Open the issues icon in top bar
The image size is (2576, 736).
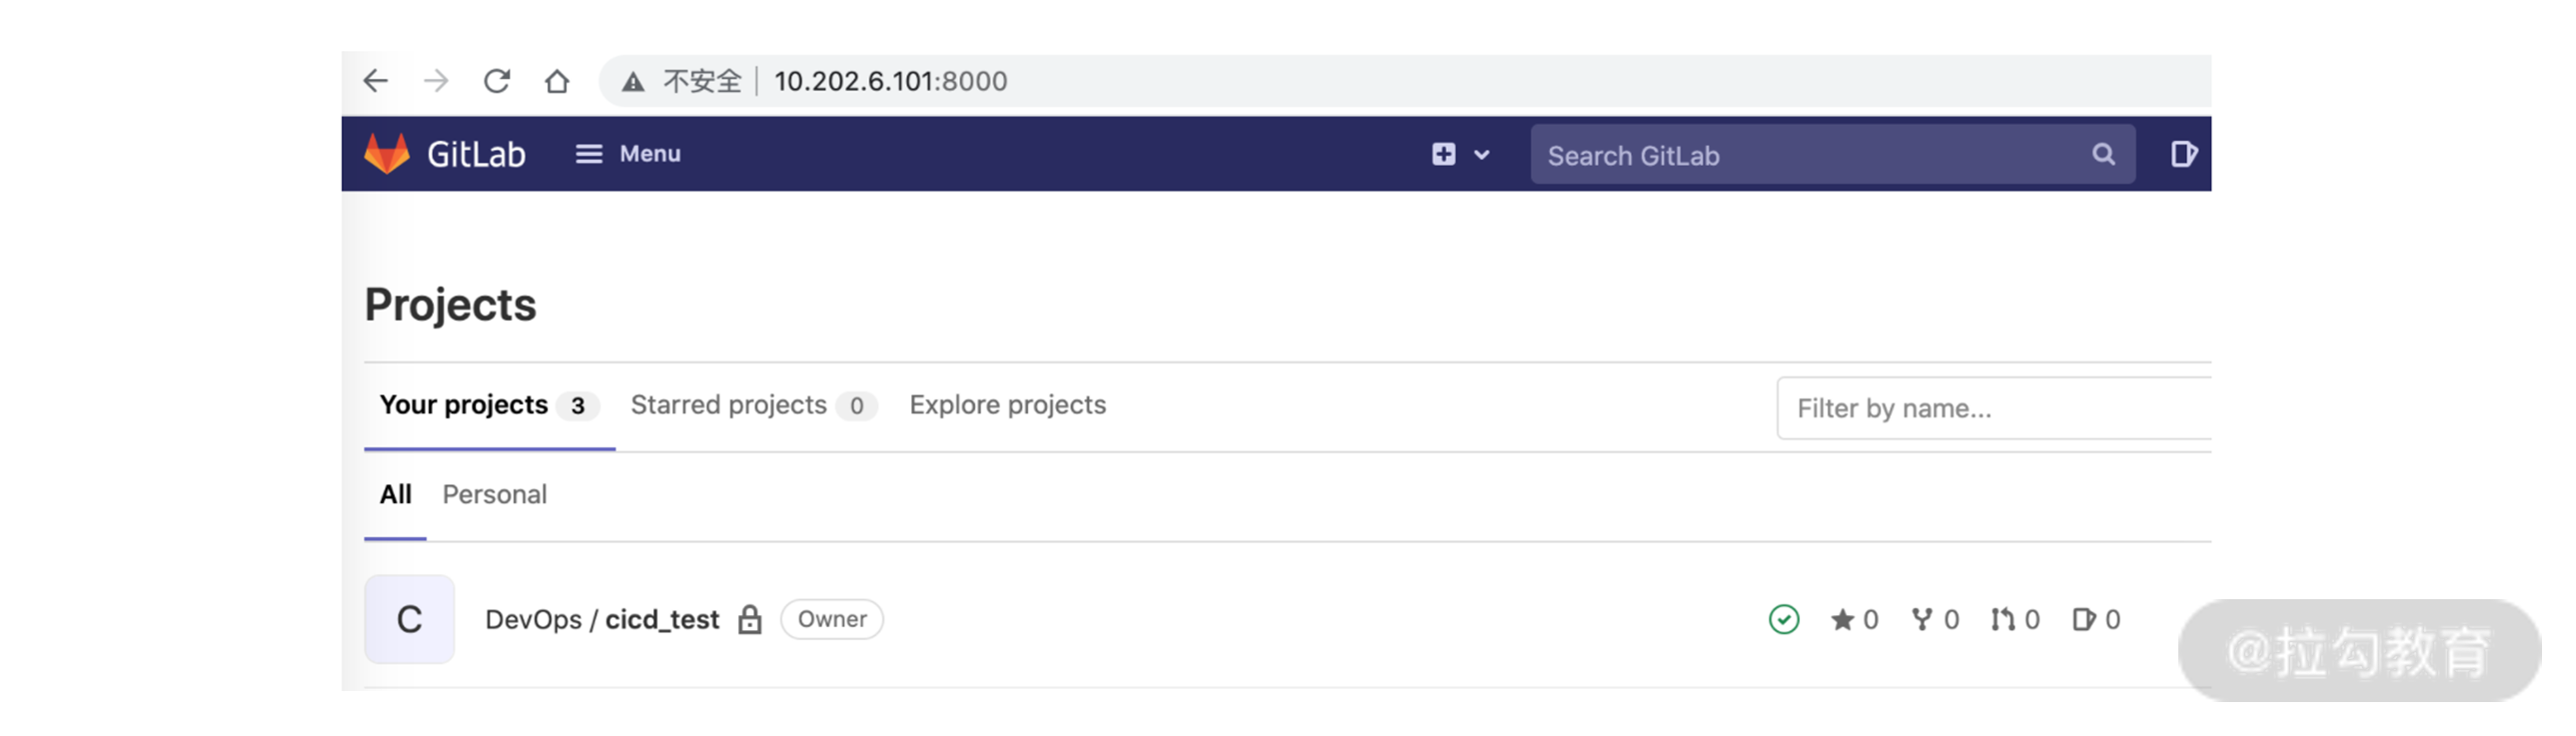(2184, 154)
